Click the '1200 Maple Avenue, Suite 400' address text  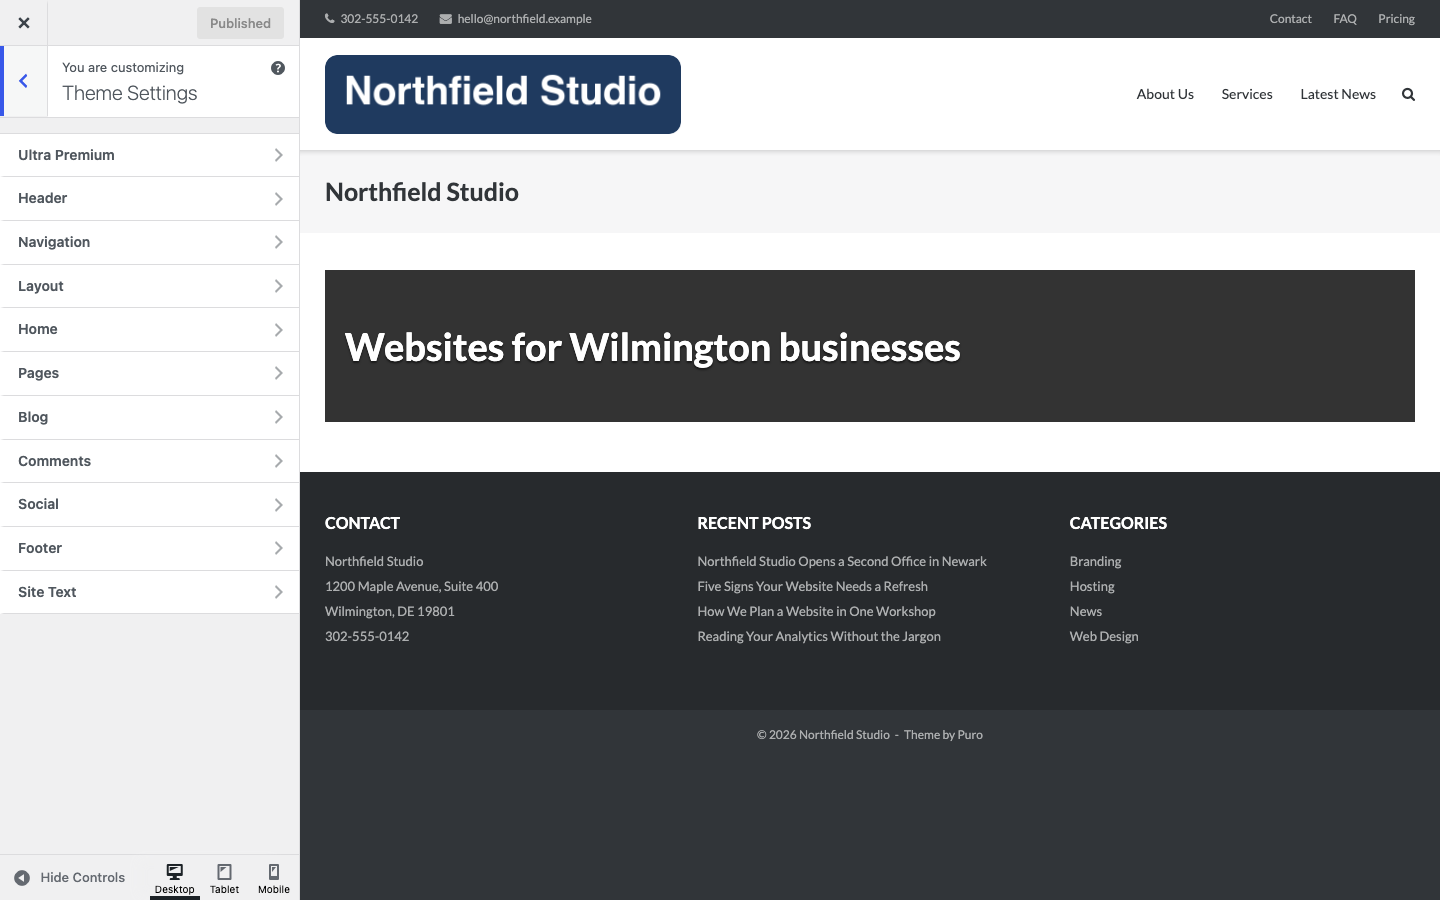(x=411, y=587)
